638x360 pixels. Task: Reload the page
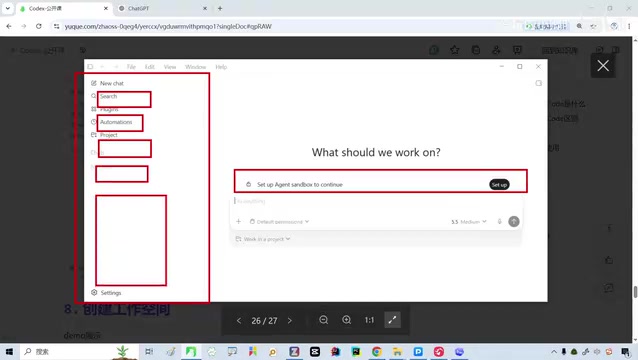point(39,26)
